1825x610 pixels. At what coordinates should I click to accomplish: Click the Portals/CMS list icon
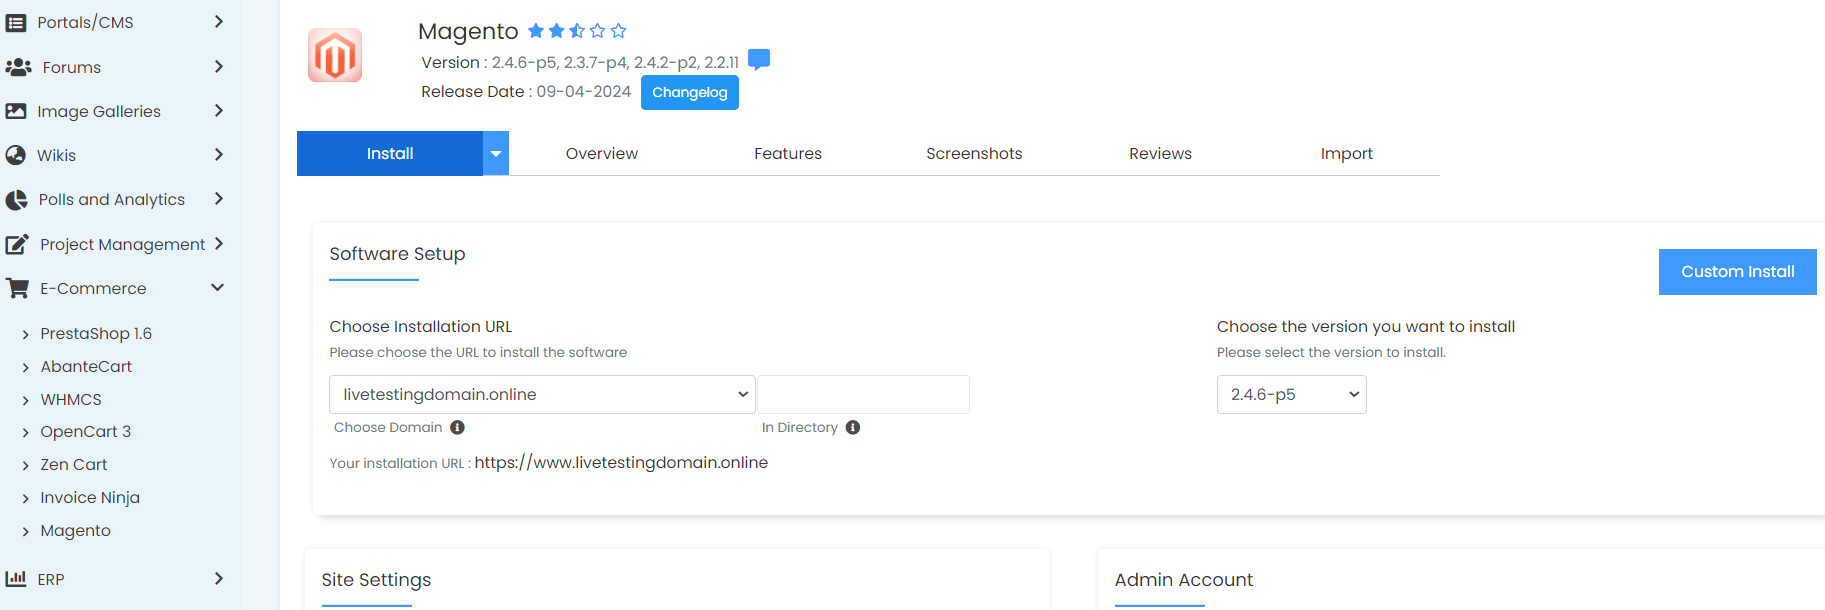(16, 22)
